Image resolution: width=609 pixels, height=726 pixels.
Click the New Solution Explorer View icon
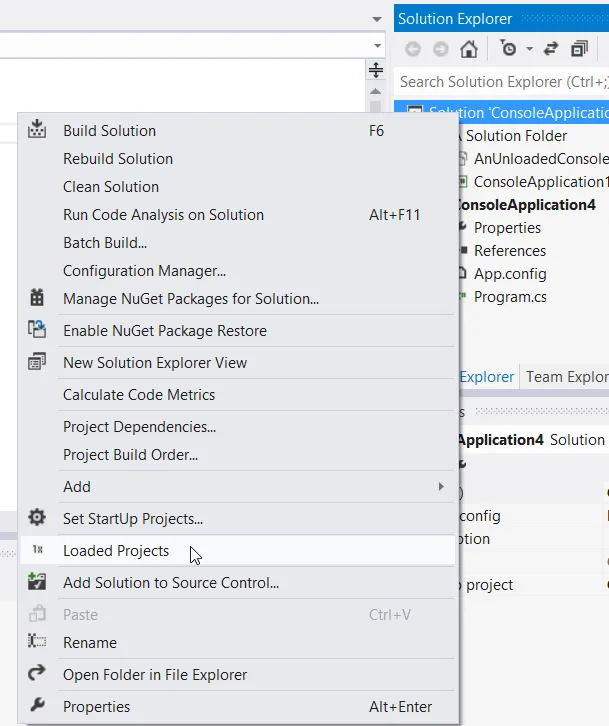[x=37, y=362]
